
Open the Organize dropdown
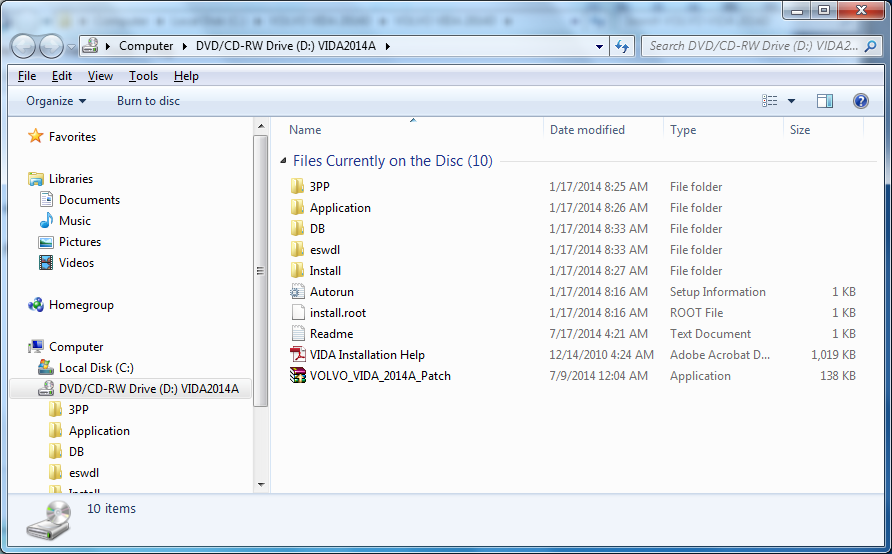click(x=56, y=101)
